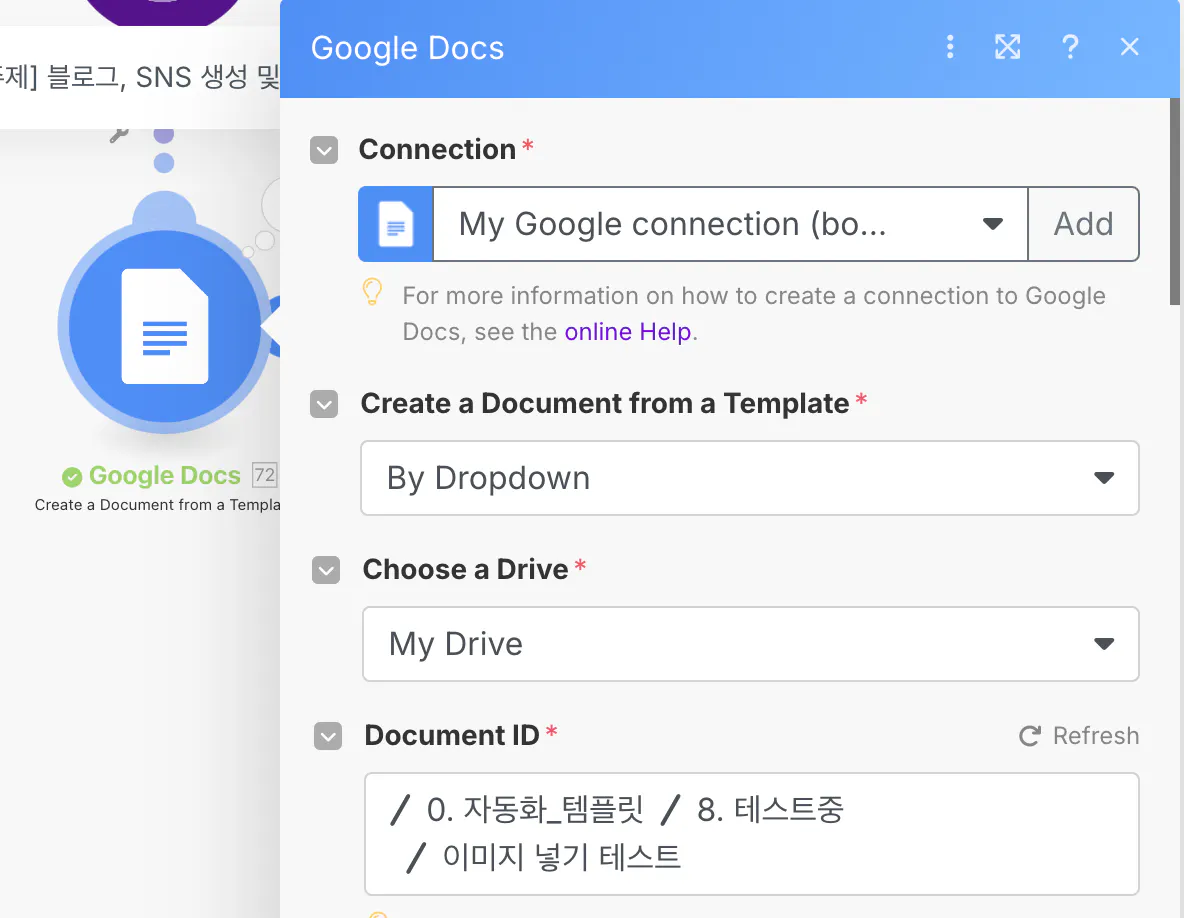Click 이미지 넣기 테스트 document name

tap(562, 857)
